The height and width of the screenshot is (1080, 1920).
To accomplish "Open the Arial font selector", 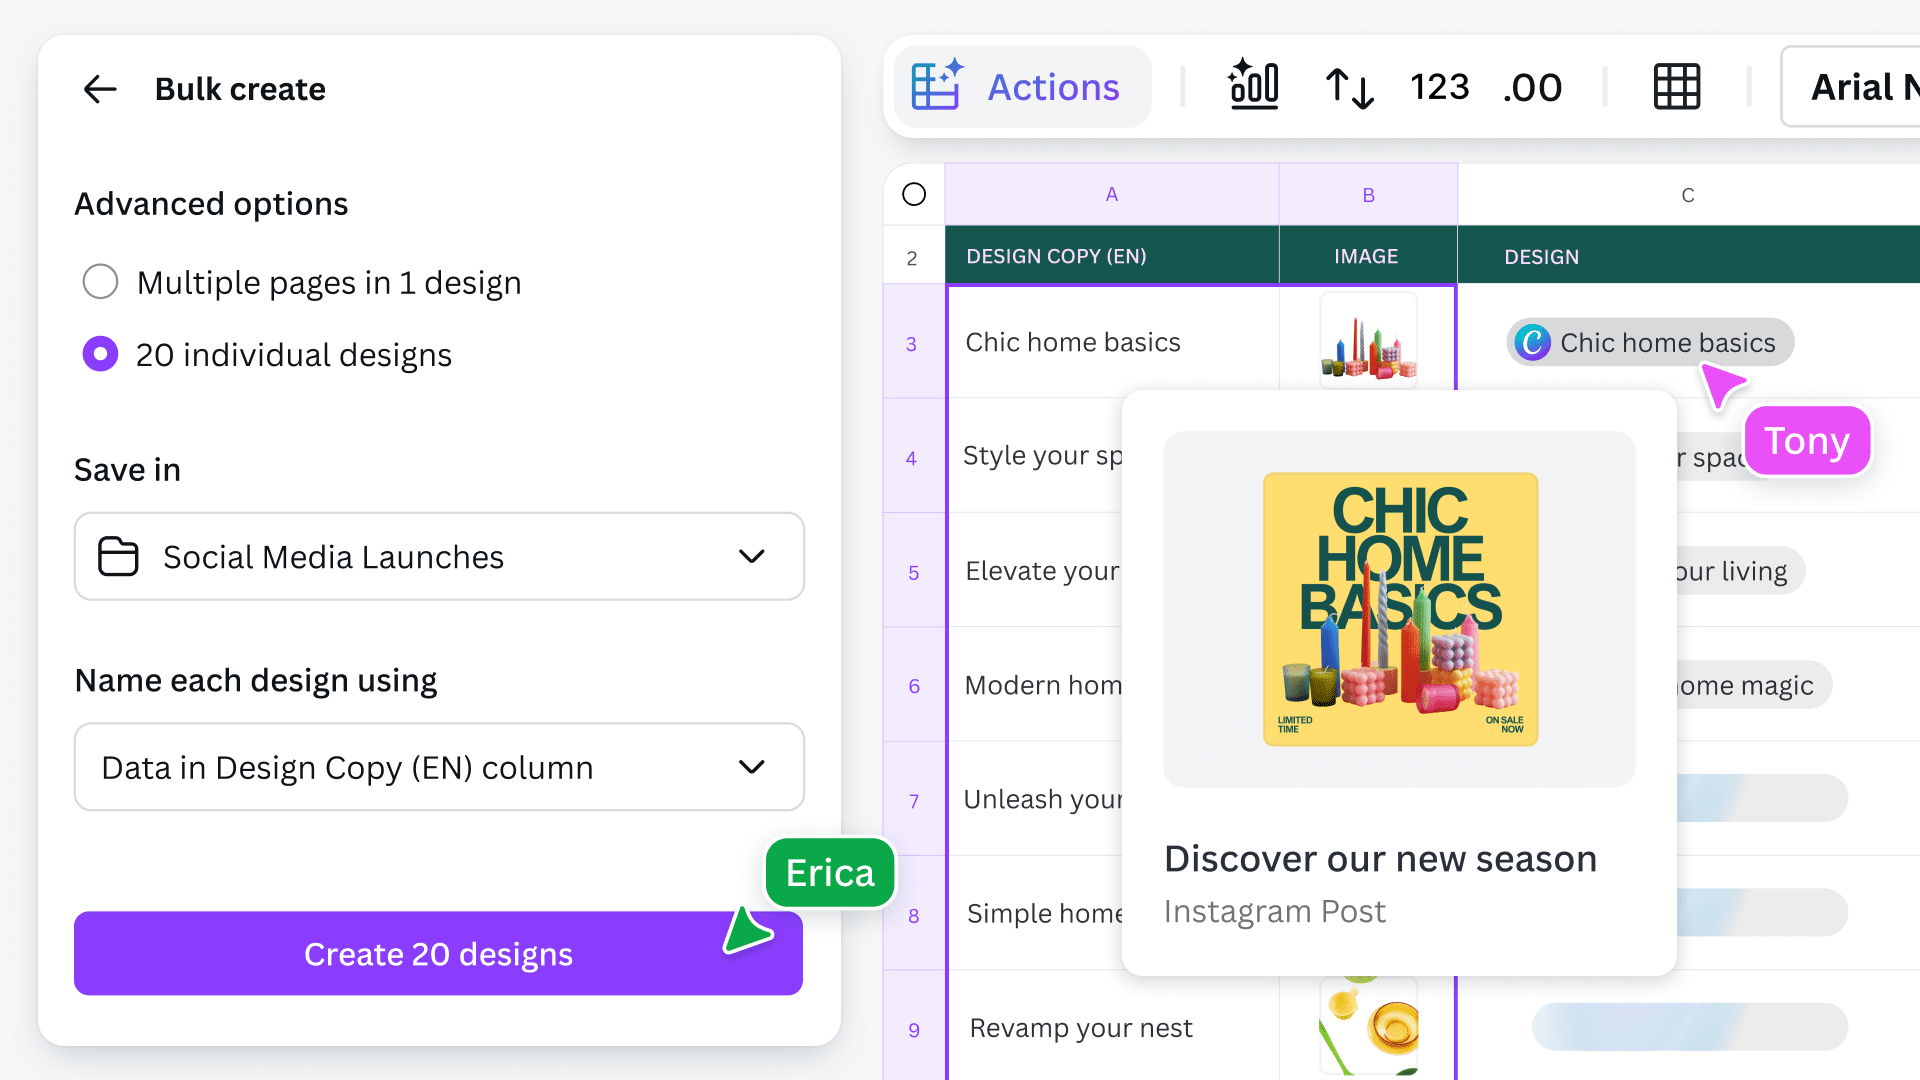I will (1866, 87).
